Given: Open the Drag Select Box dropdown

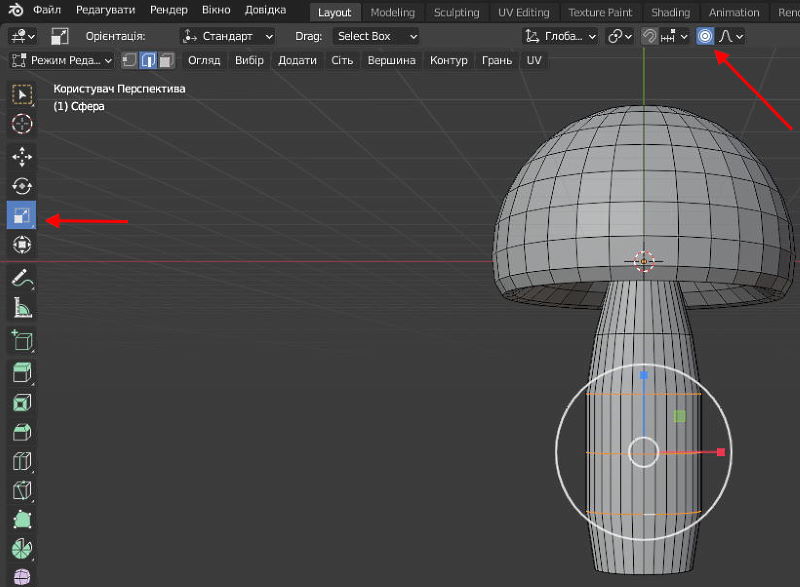Looking at the screenshot, I should pos(376,36).
